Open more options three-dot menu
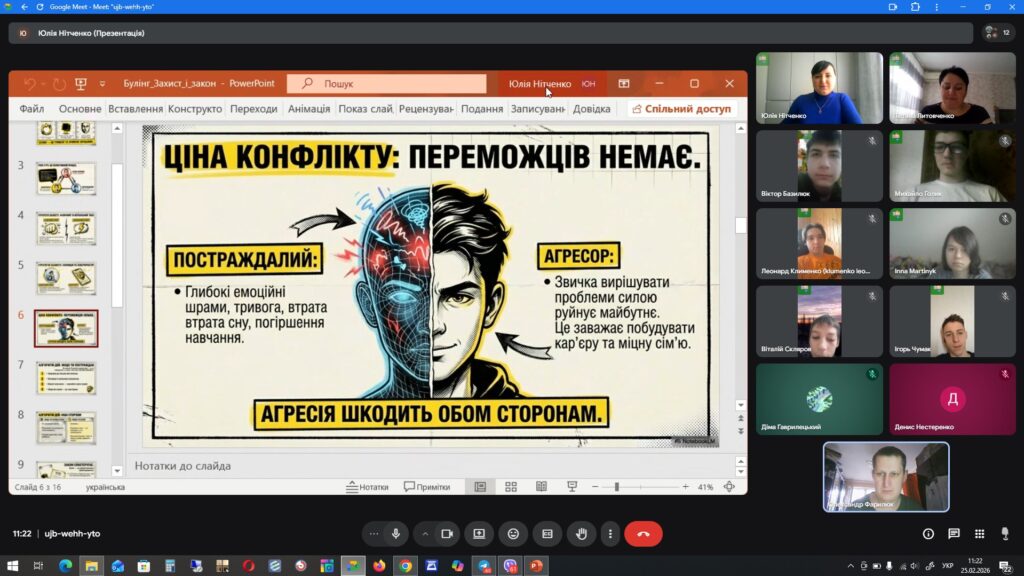The height and width of the screenshot is (576, 1024). 610,534
